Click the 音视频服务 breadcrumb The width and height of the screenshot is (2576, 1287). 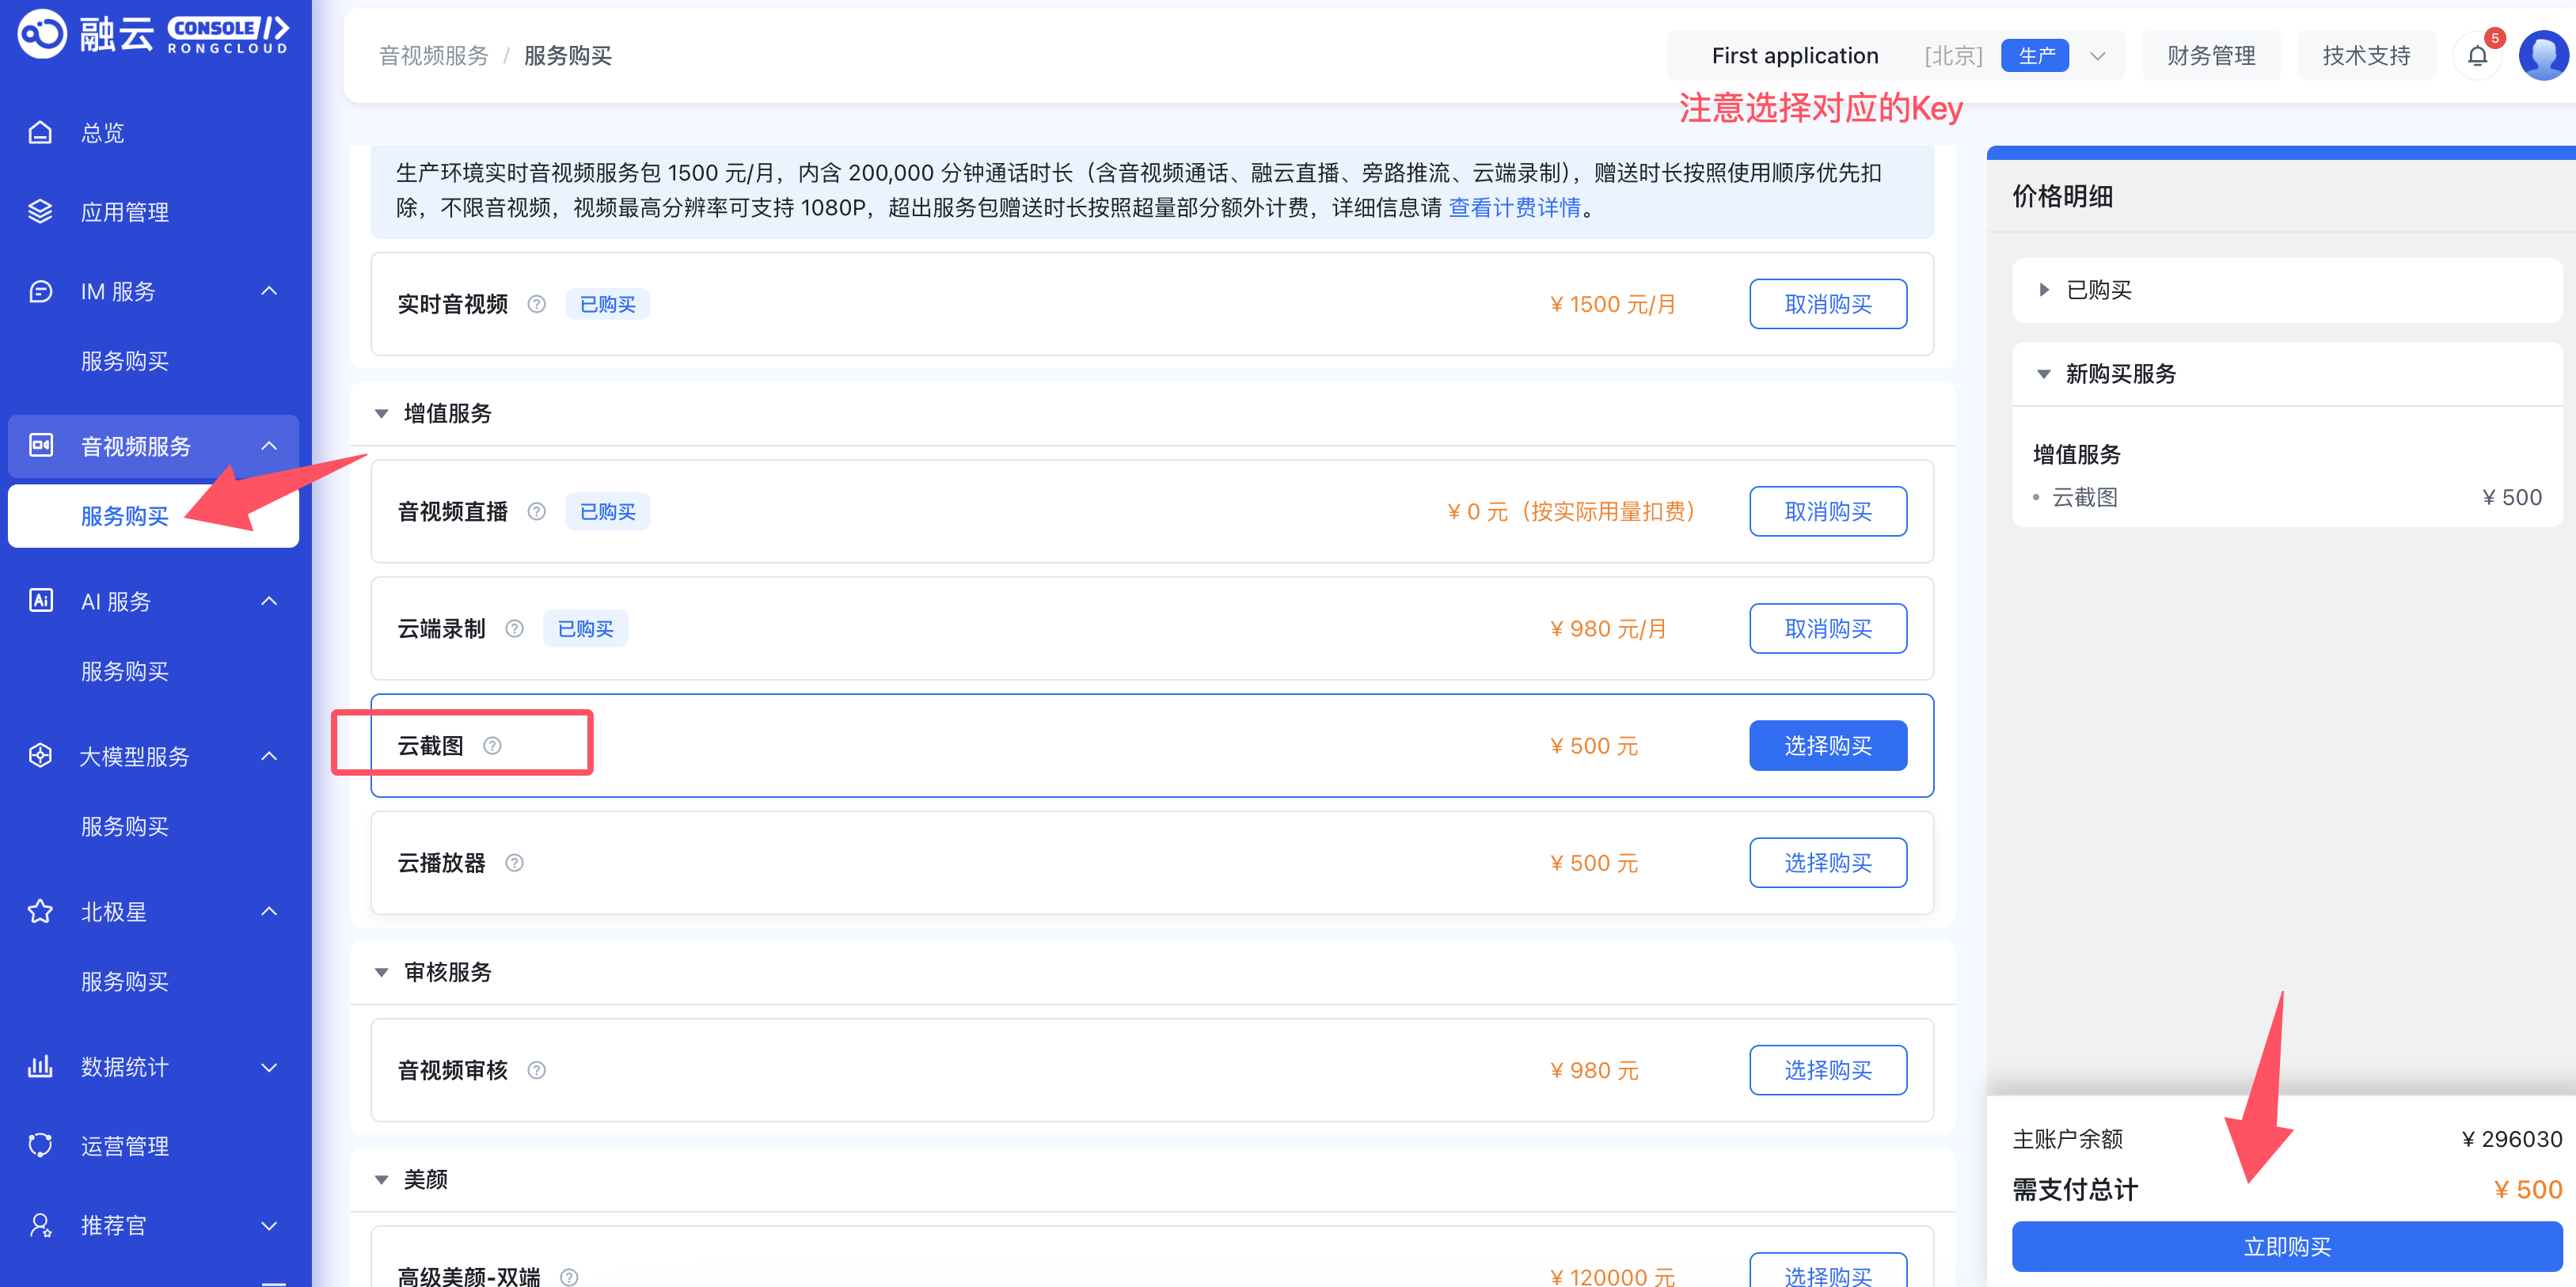coord(434,55)
